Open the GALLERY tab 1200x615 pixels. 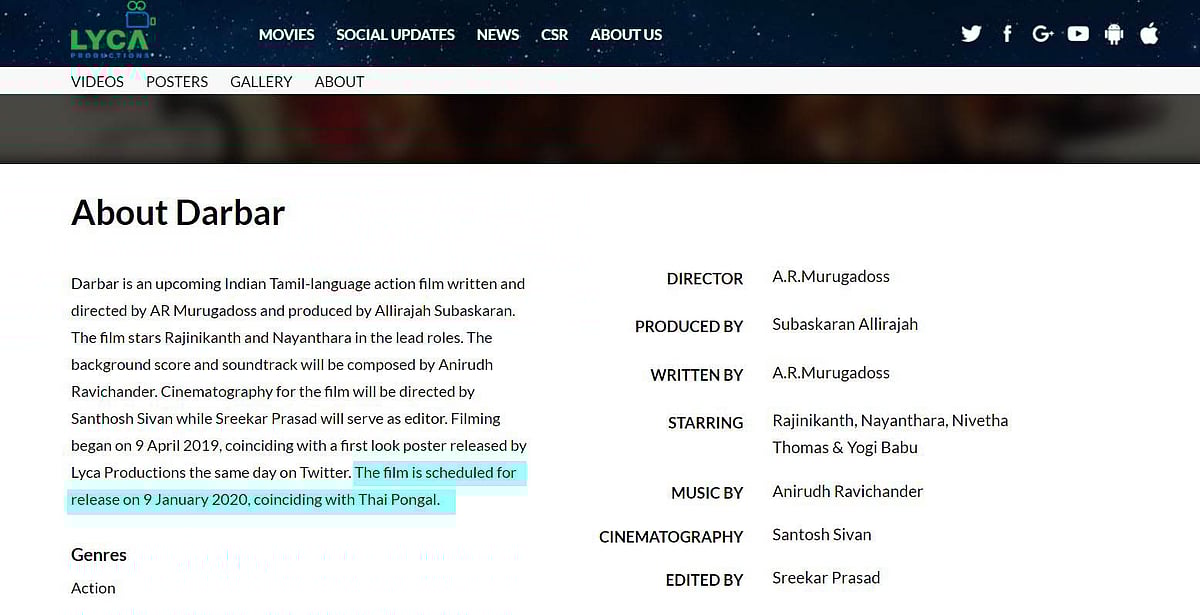(x=261, y=82)
